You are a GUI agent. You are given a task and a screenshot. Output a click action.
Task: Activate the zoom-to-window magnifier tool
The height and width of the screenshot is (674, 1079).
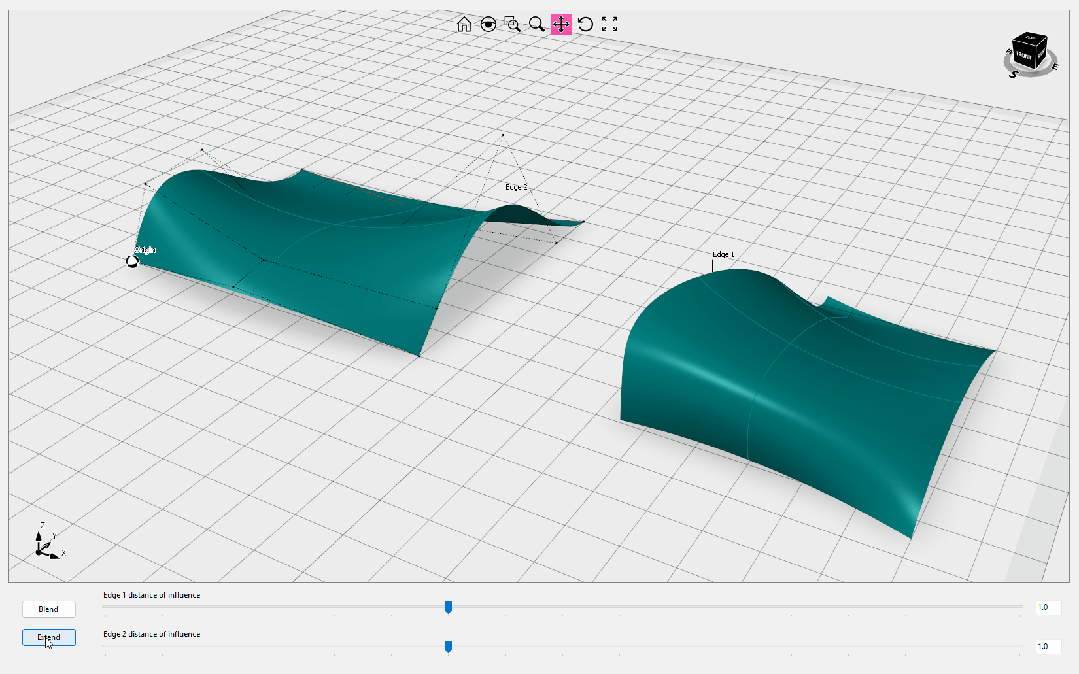(x=513, y=25)
